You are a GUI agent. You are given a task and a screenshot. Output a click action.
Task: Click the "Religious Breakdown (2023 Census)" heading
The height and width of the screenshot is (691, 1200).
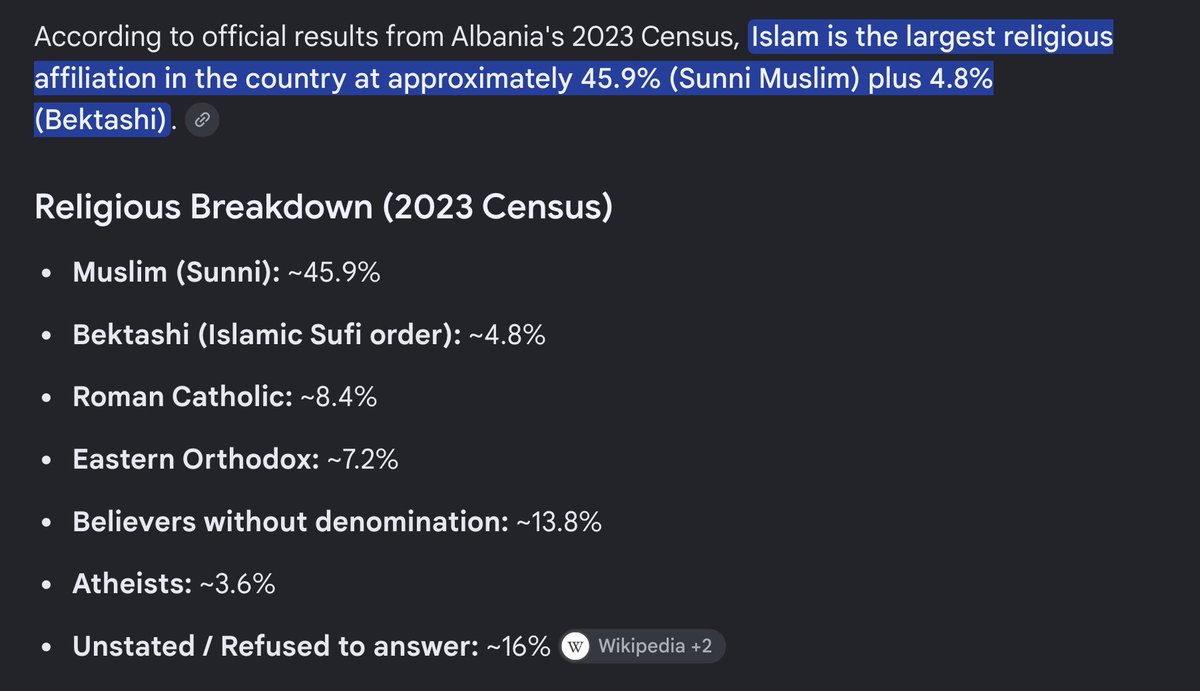[x=323, y=207]
